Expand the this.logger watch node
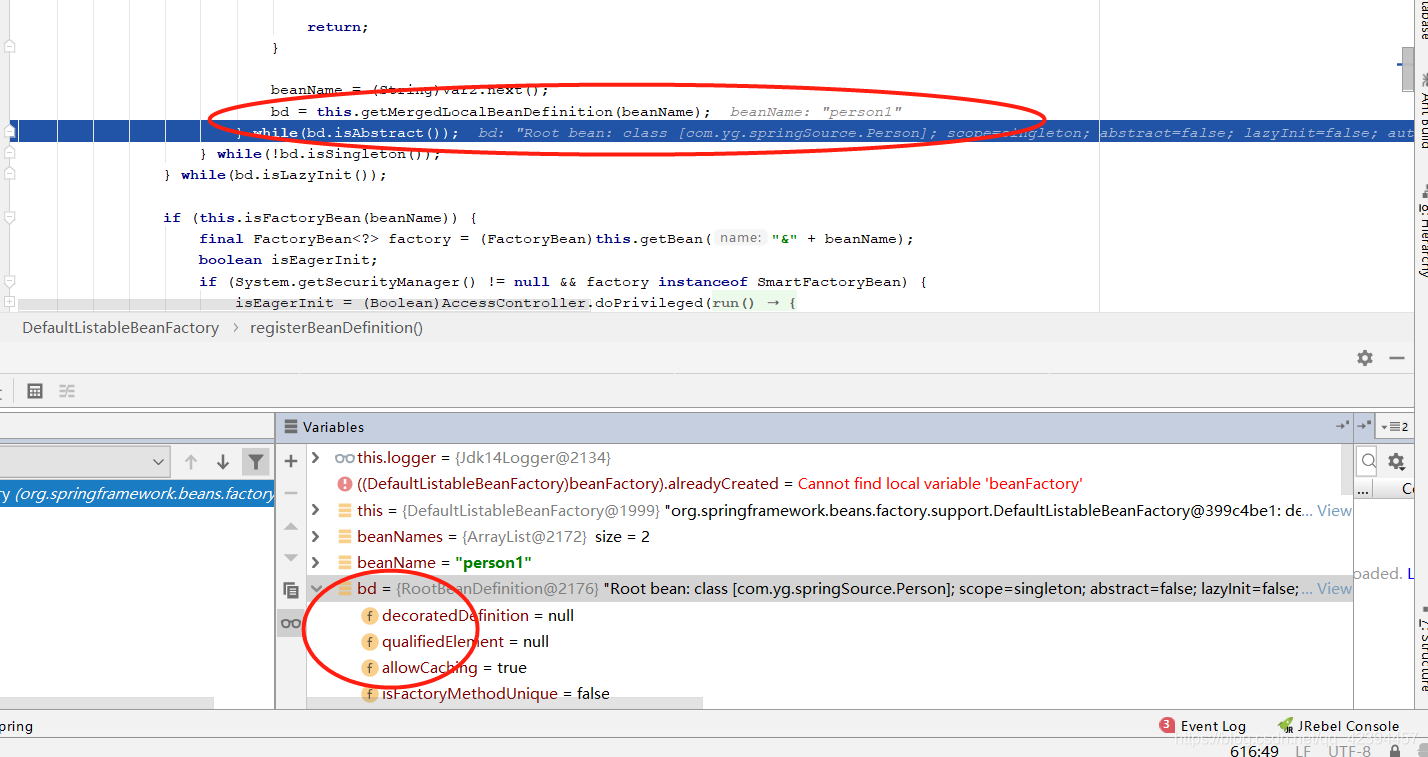The height and width of the screenshot is (757, 1428). [316, 458]
